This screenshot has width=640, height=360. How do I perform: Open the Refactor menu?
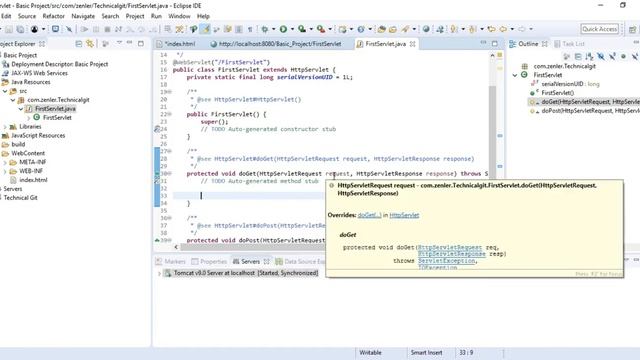point(53,16)
